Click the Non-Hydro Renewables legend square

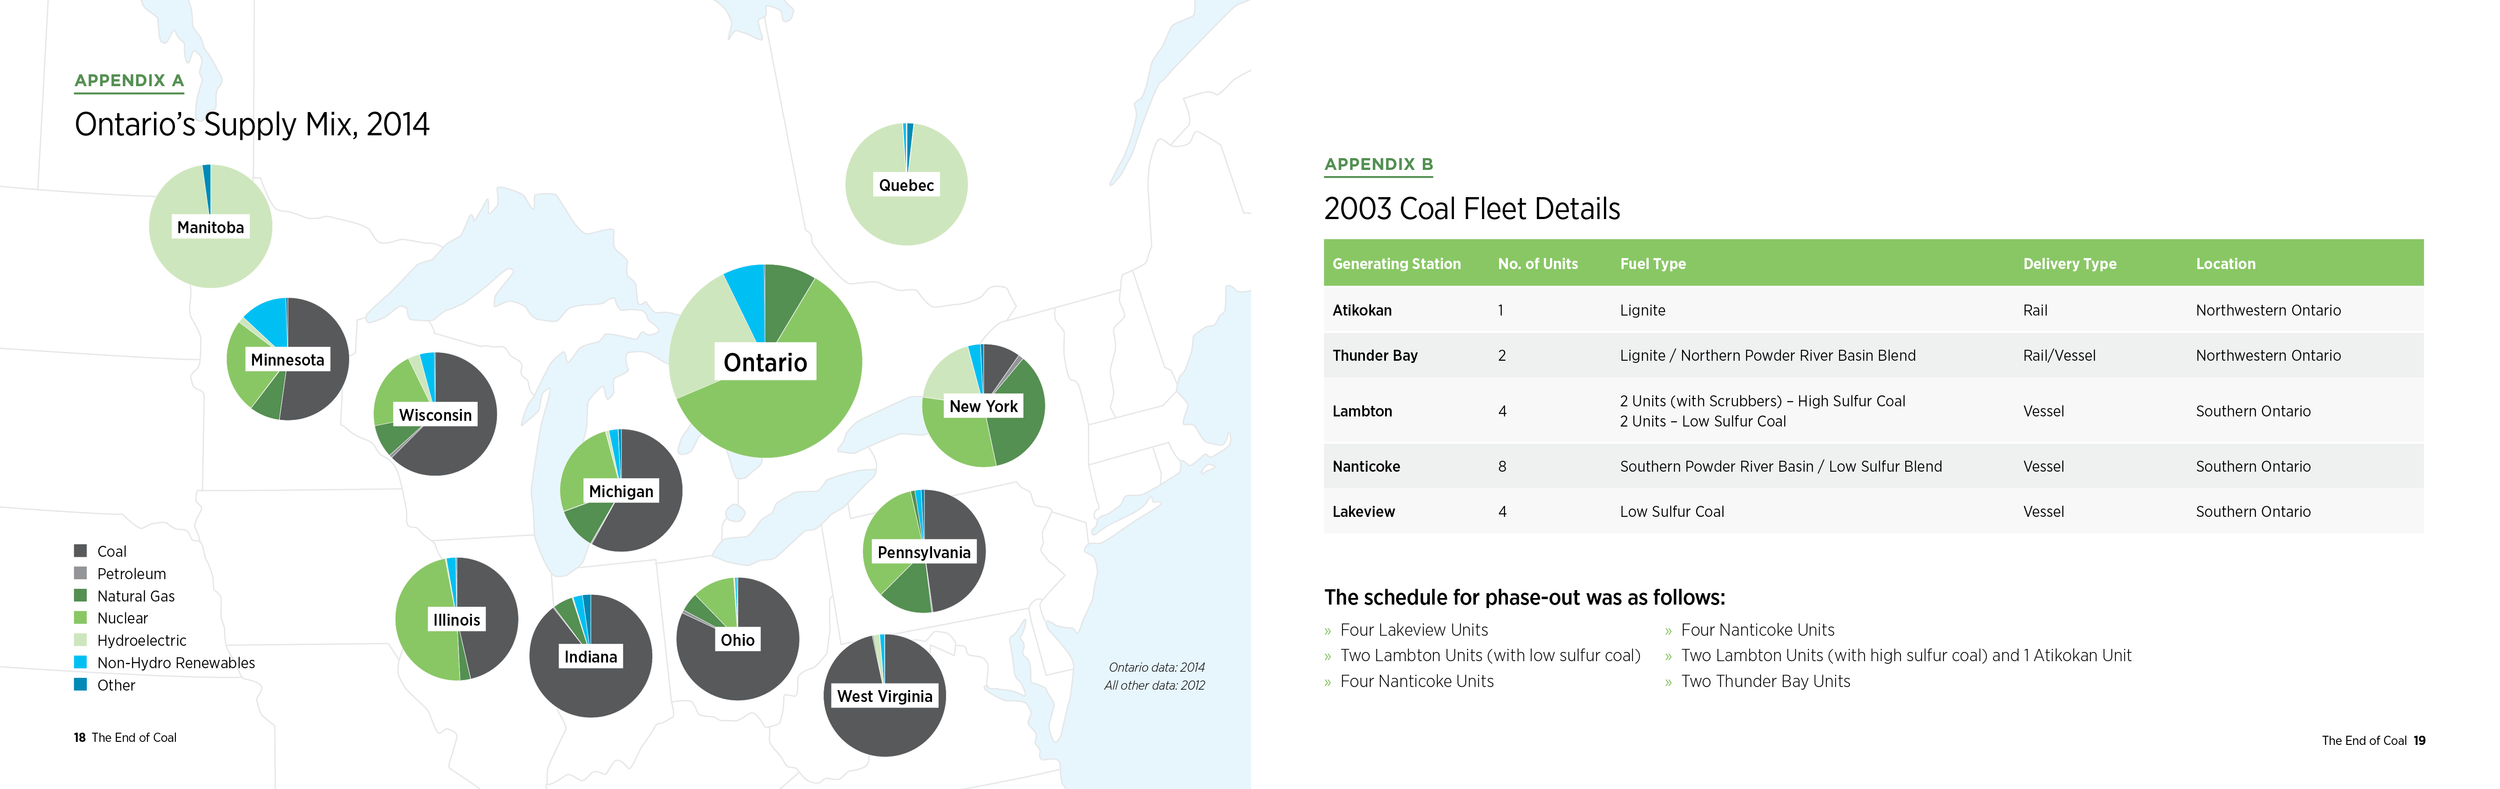[x=80, y=662]
